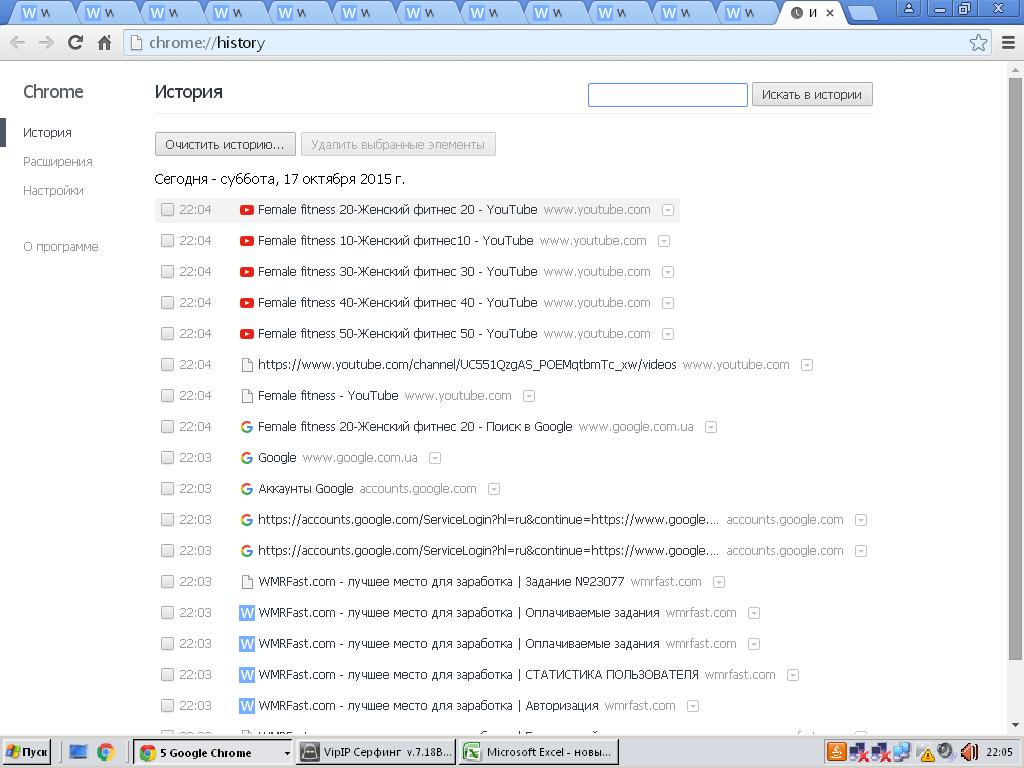The image size is (1024, 768).
Task: Close the active History tab
Action: pos(829,13)
